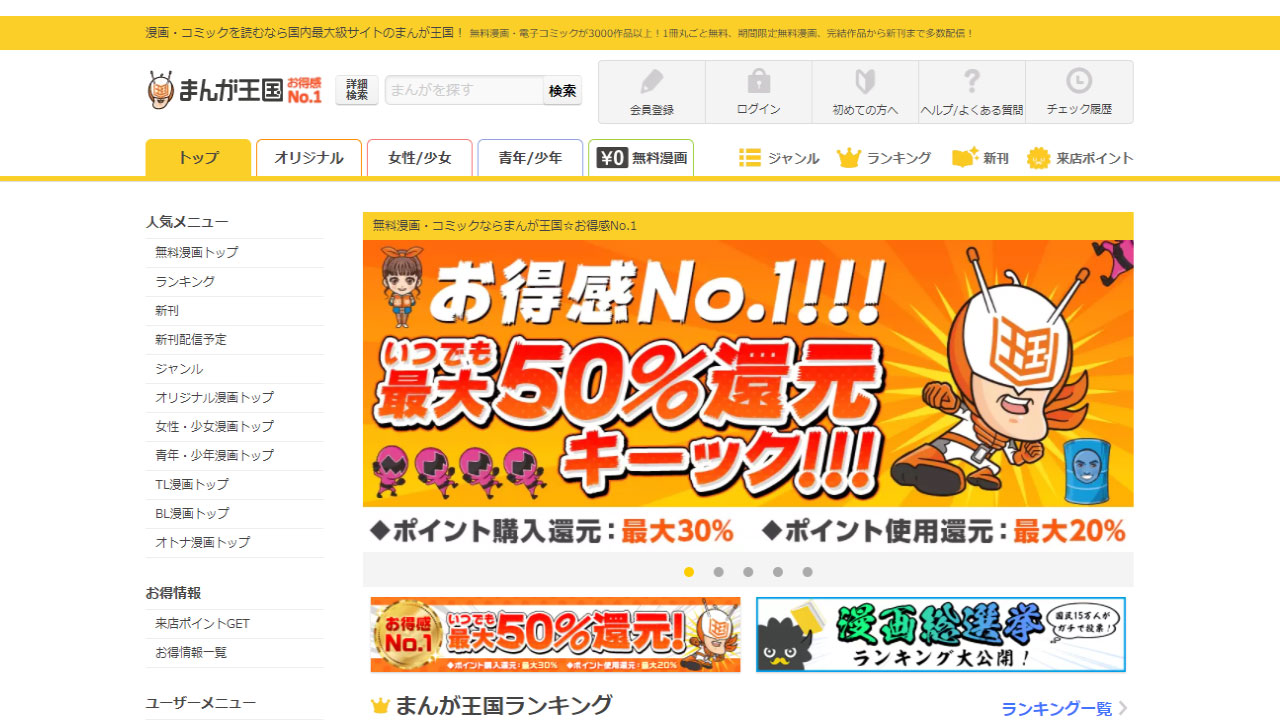Expand ランキング一覧 chevron link
This screenshot has height=720, width=1280.
point(1122,708)
